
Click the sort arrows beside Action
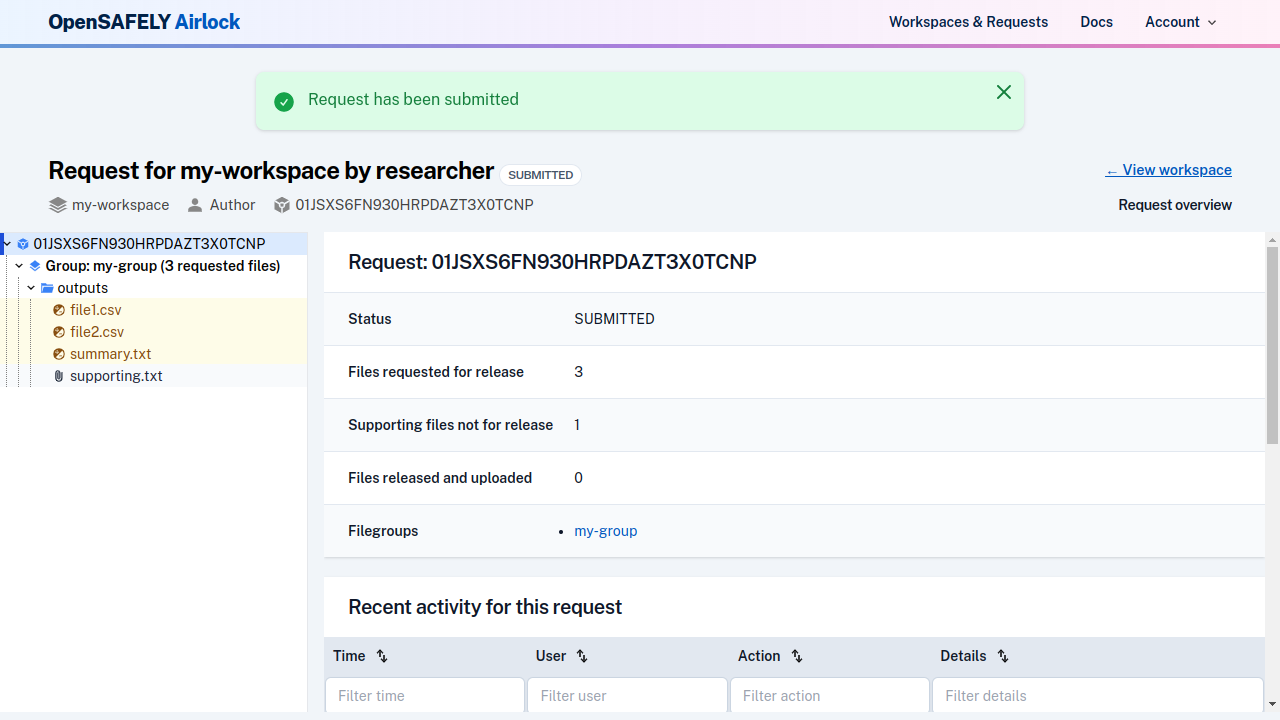pyautogui.click(x=797, y=656)
